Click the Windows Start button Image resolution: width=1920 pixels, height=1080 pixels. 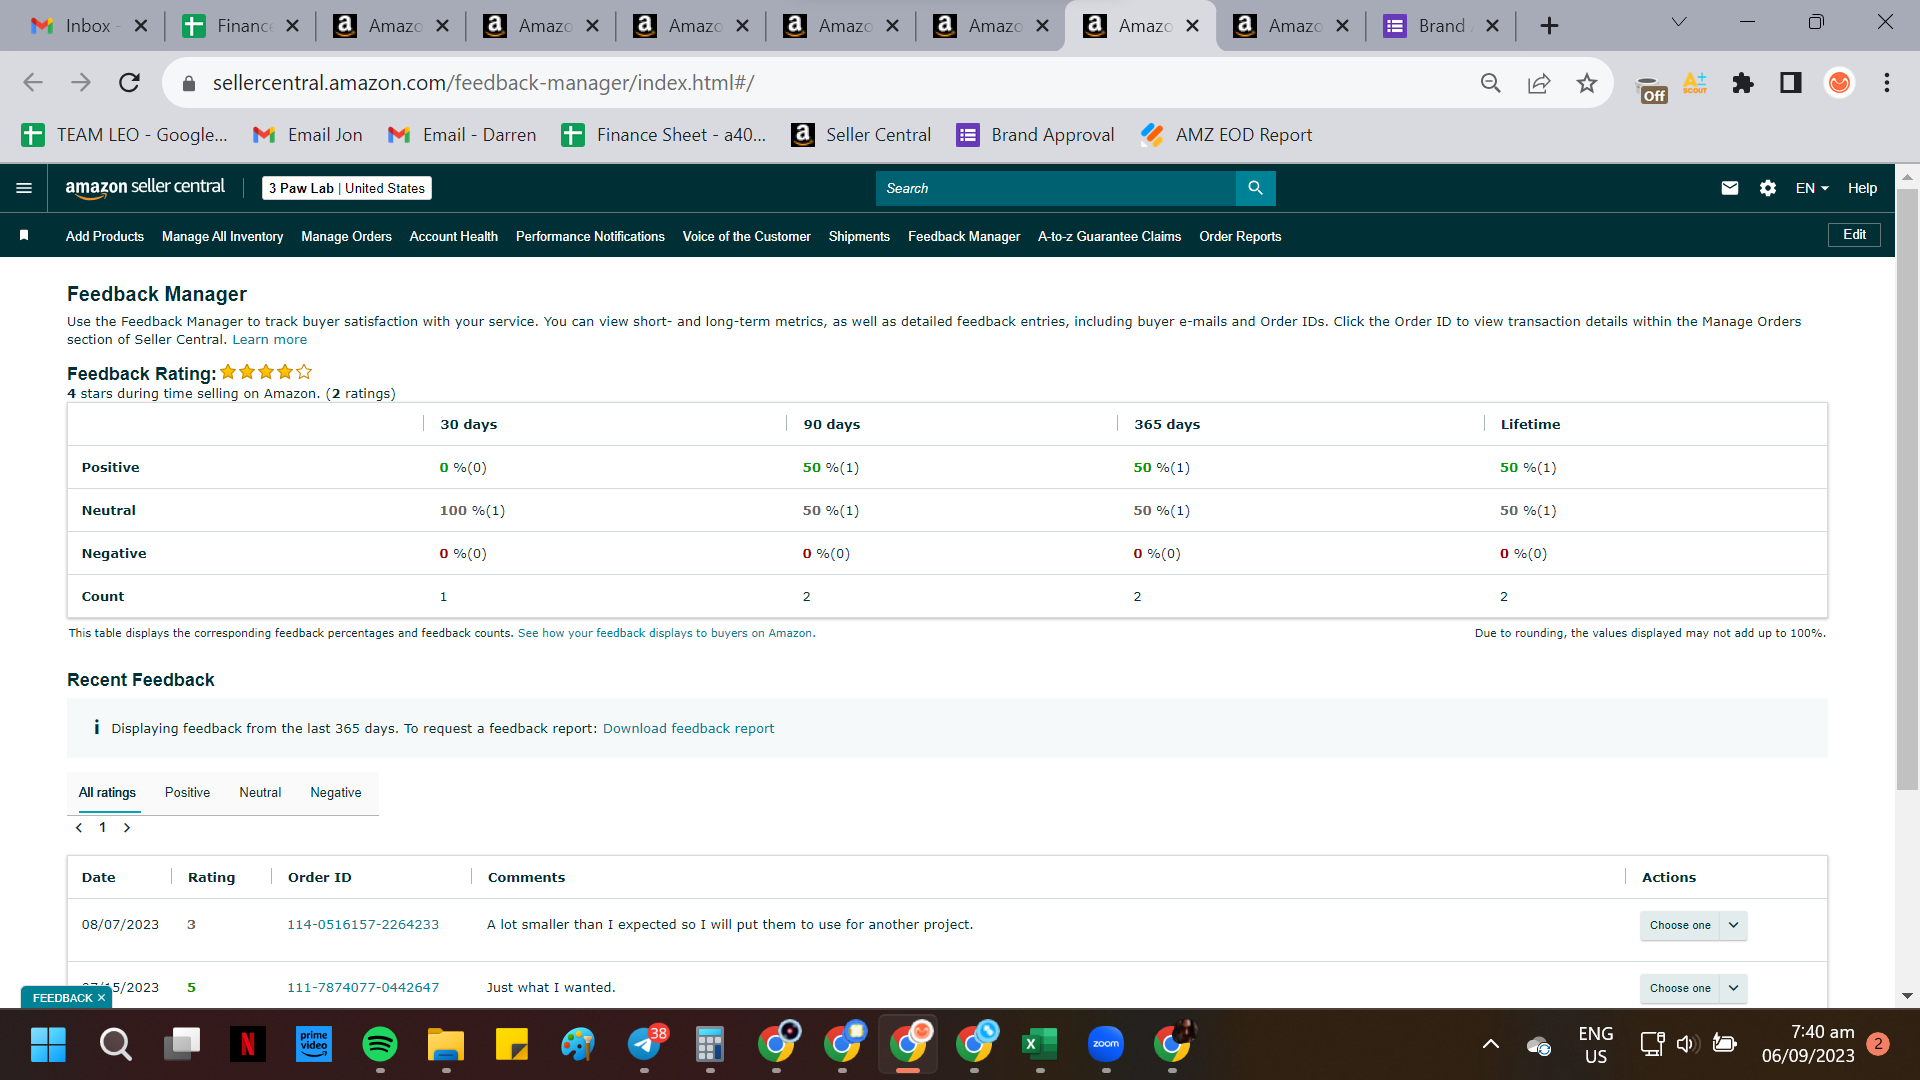tap(48, 1045)
